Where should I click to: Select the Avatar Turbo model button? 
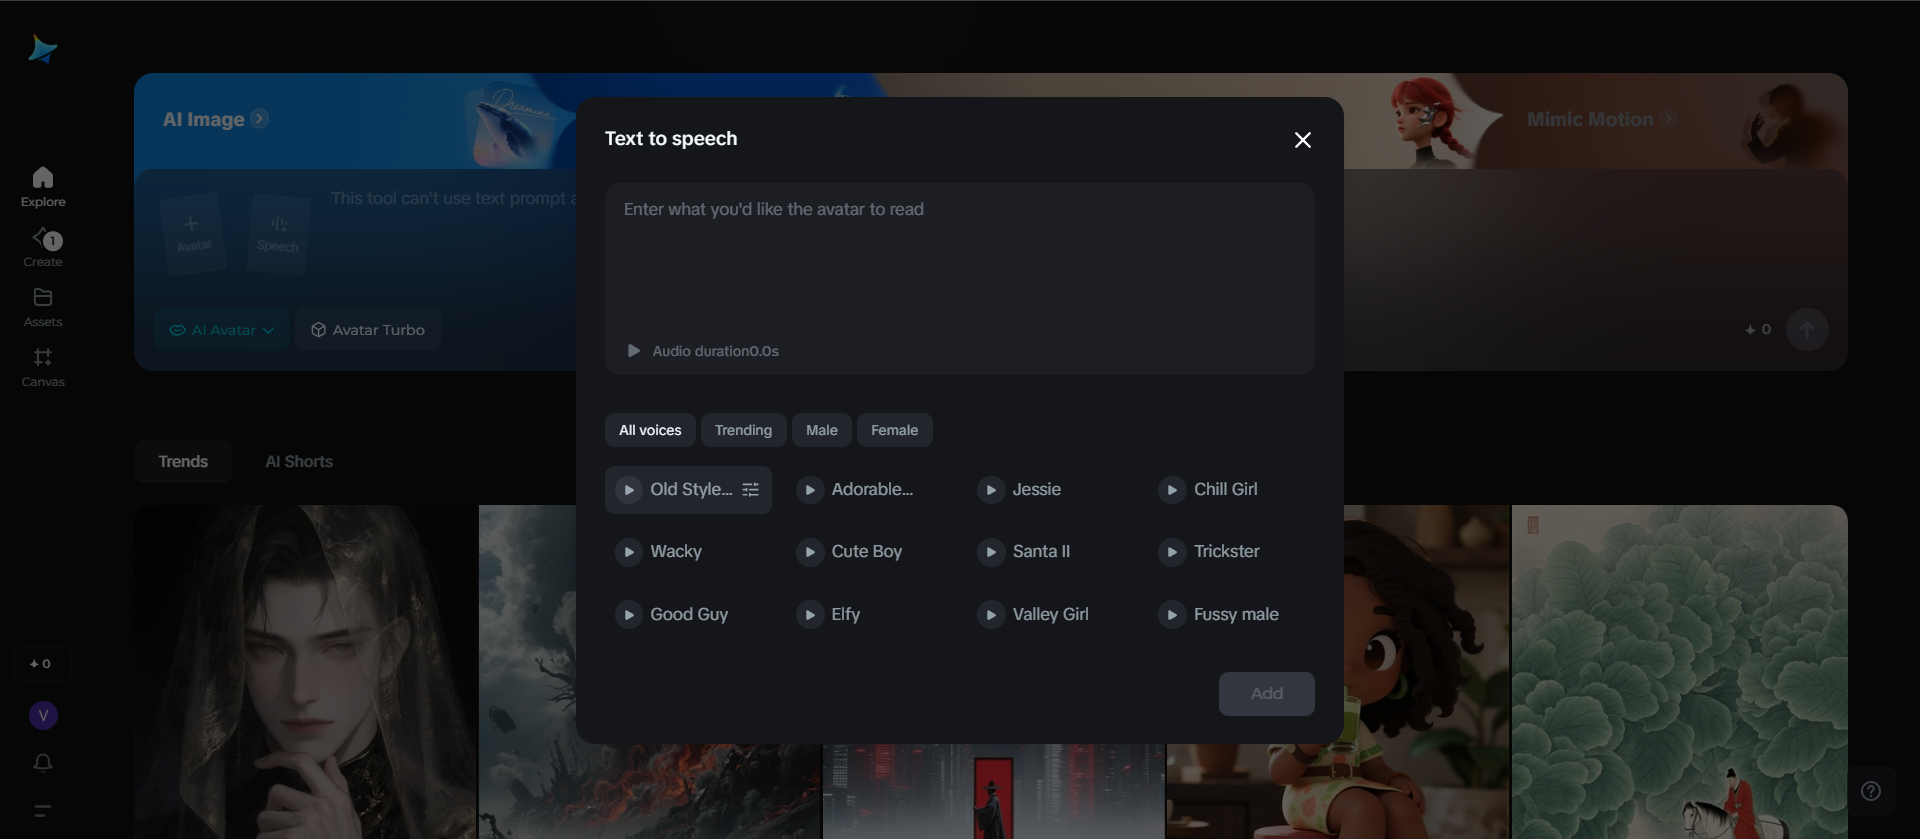368,330
